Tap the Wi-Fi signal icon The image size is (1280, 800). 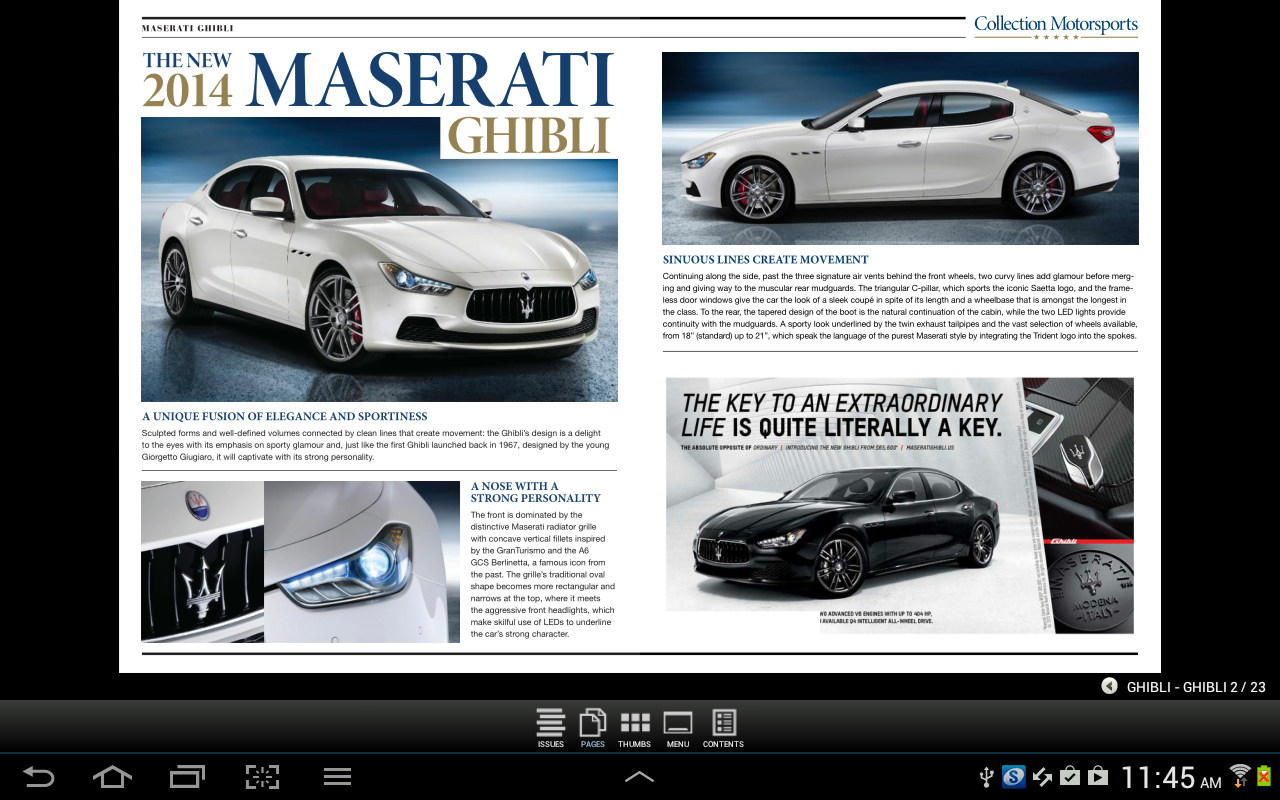click(1240, 774)
